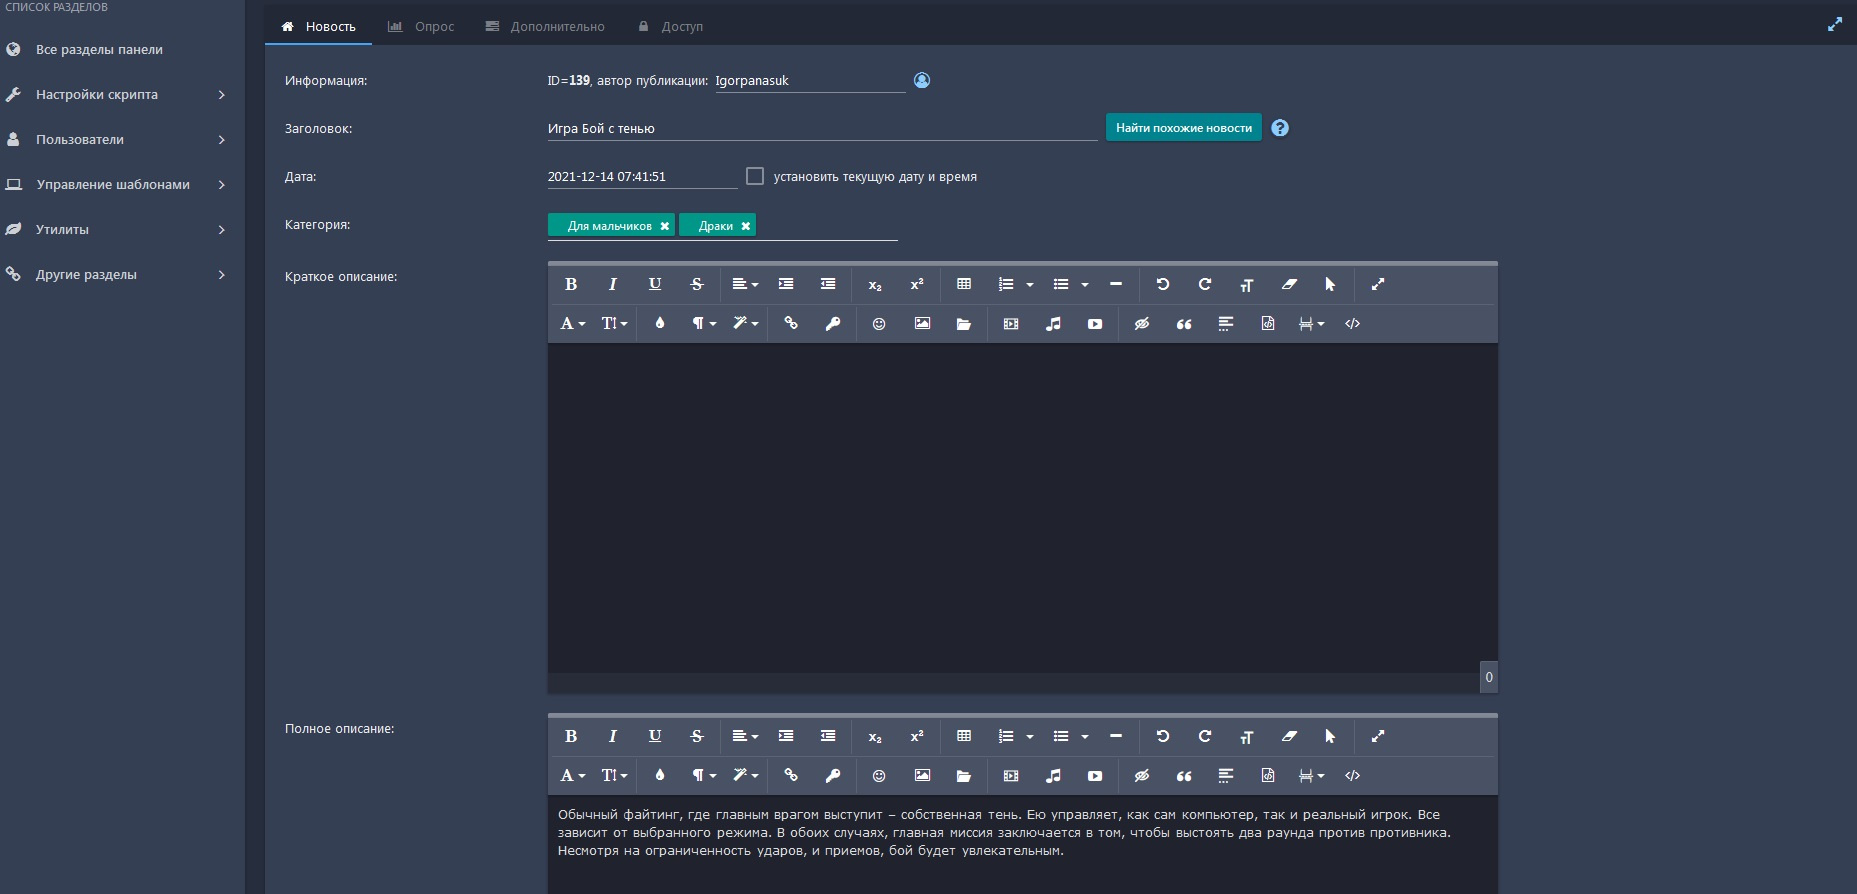
Task: Open the Дополнительно tab
Action: click(x=545, y=26)
